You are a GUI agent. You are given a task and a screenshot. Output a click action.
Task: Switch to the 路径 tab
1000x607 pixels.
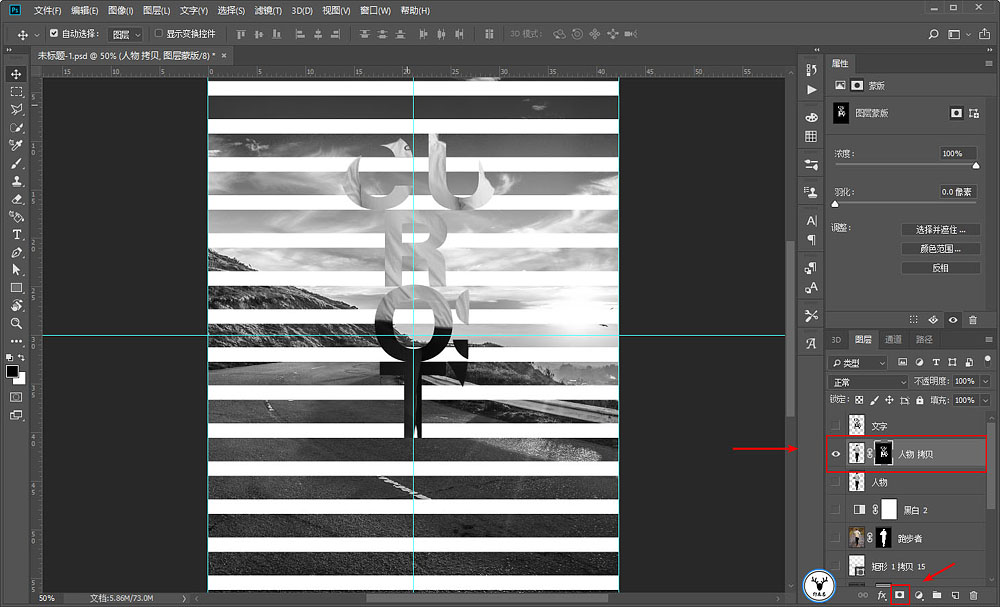pyautogui.click(x=923, y=340)
